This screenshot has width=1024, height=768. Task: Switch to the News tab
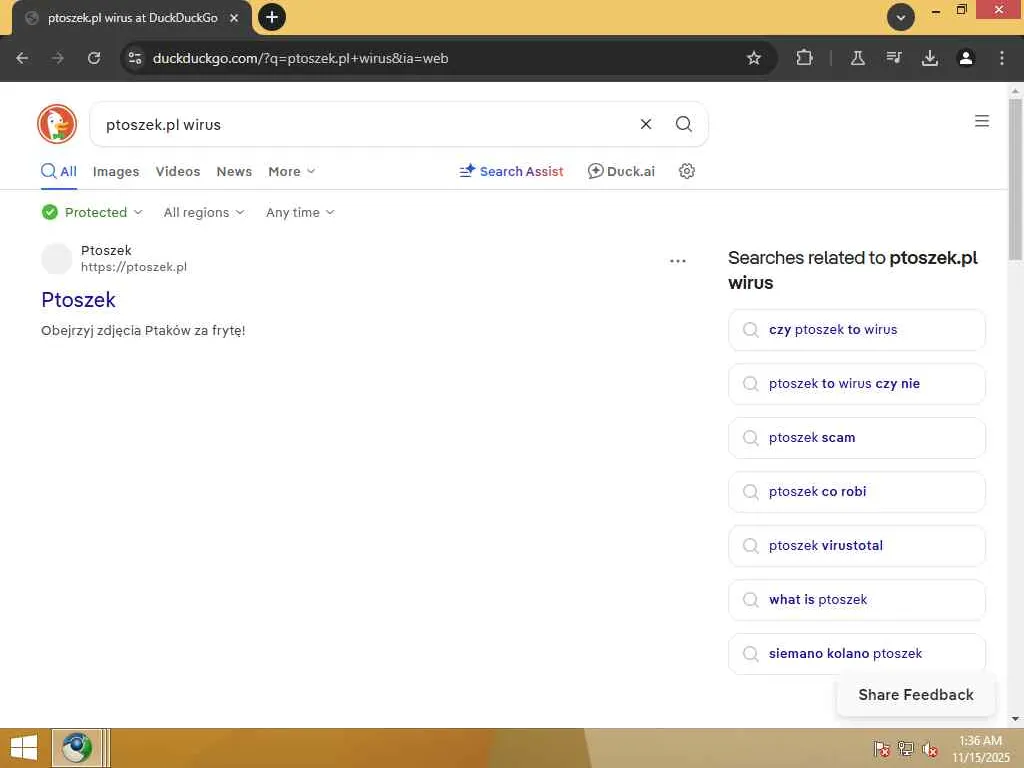(x=234, y=171)
